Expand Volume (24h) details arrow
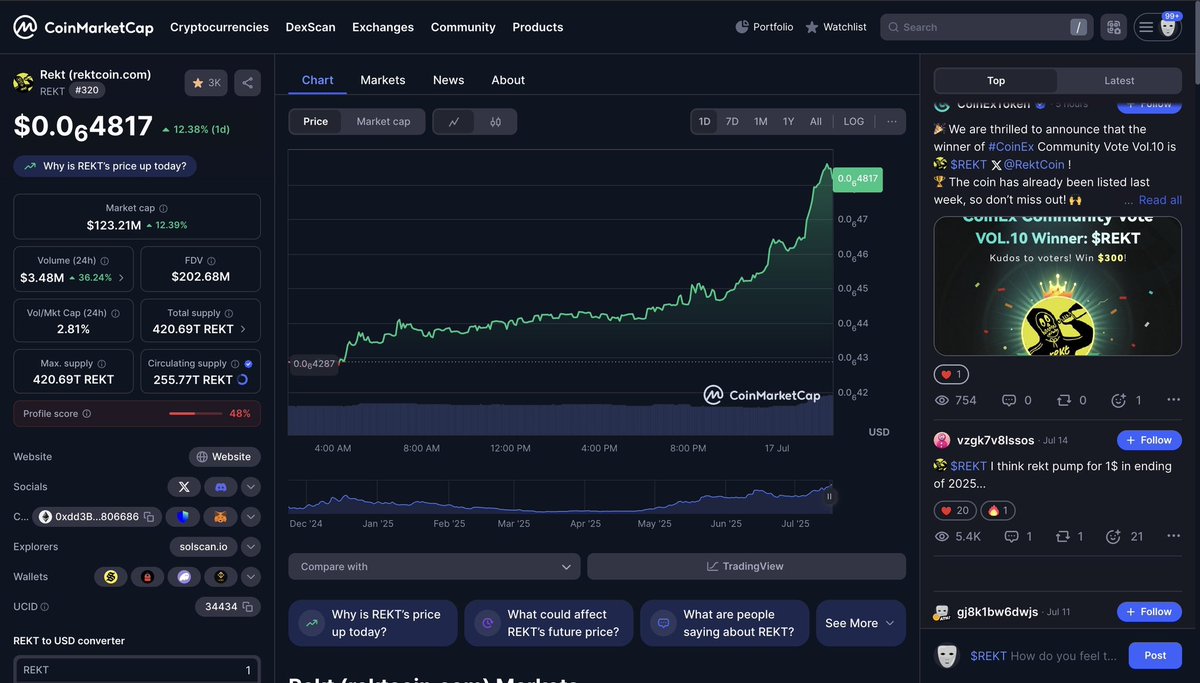The height and width of the screenshot is (683, 1200). click(122, 278)
